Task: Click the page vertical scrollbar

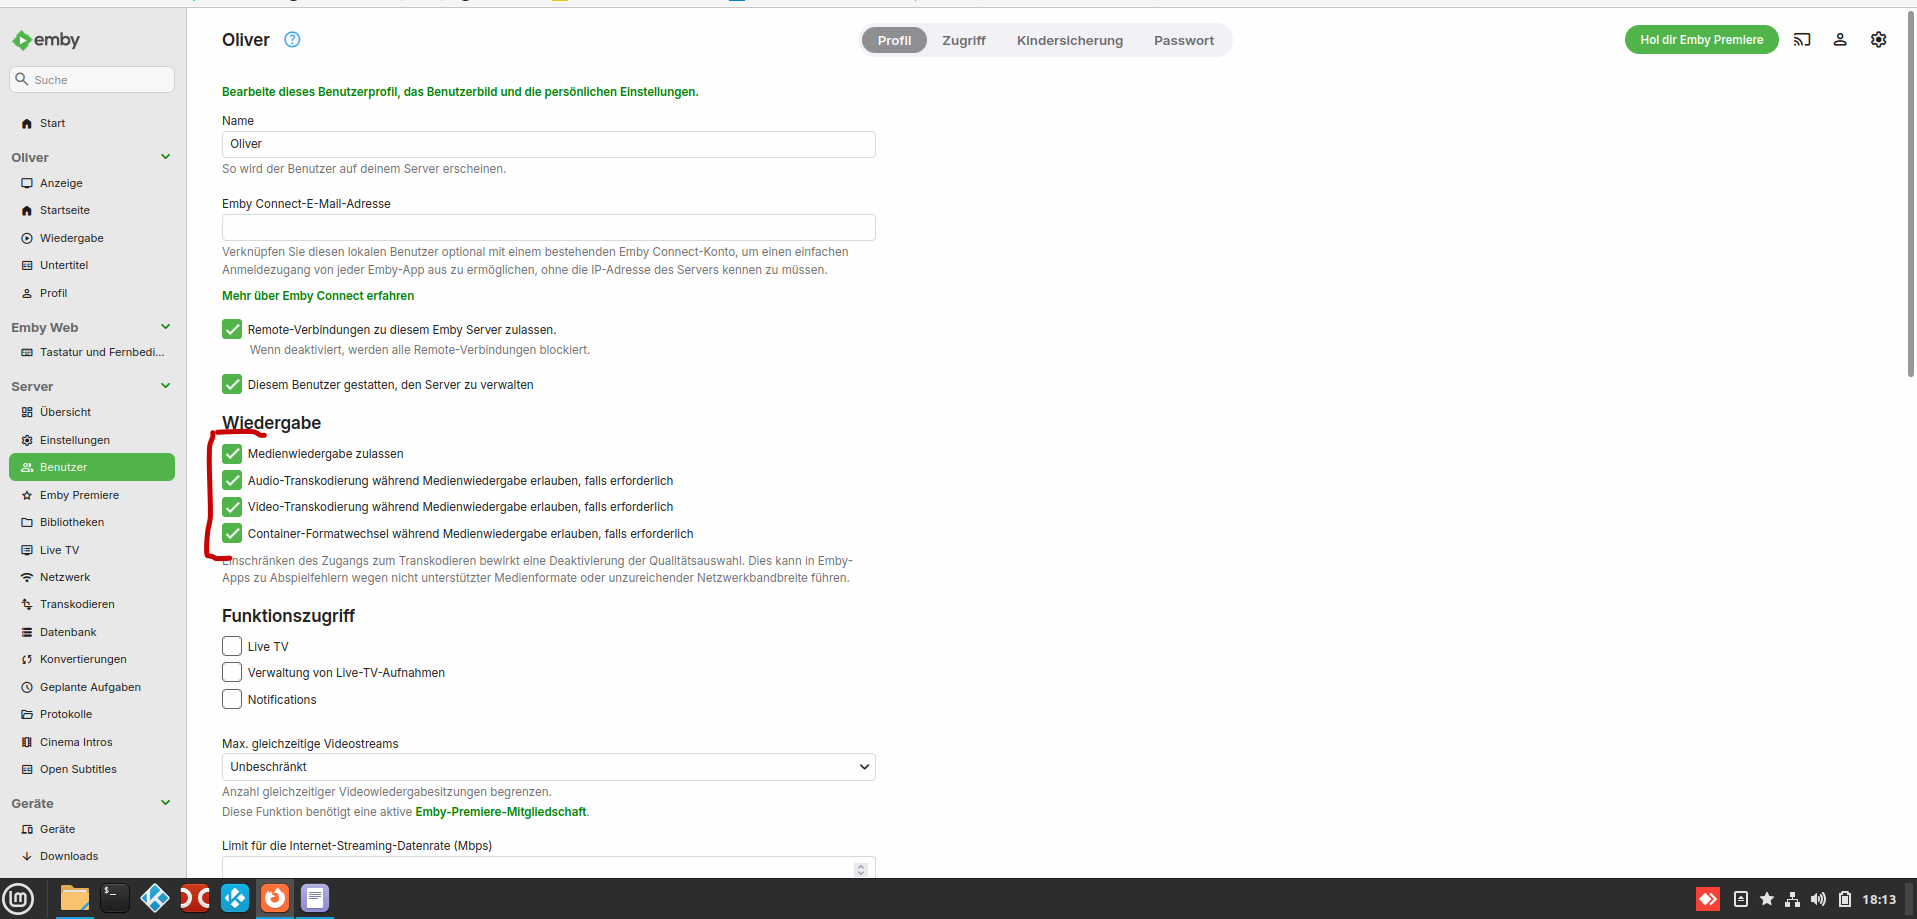Action: tap(1911, 195)
